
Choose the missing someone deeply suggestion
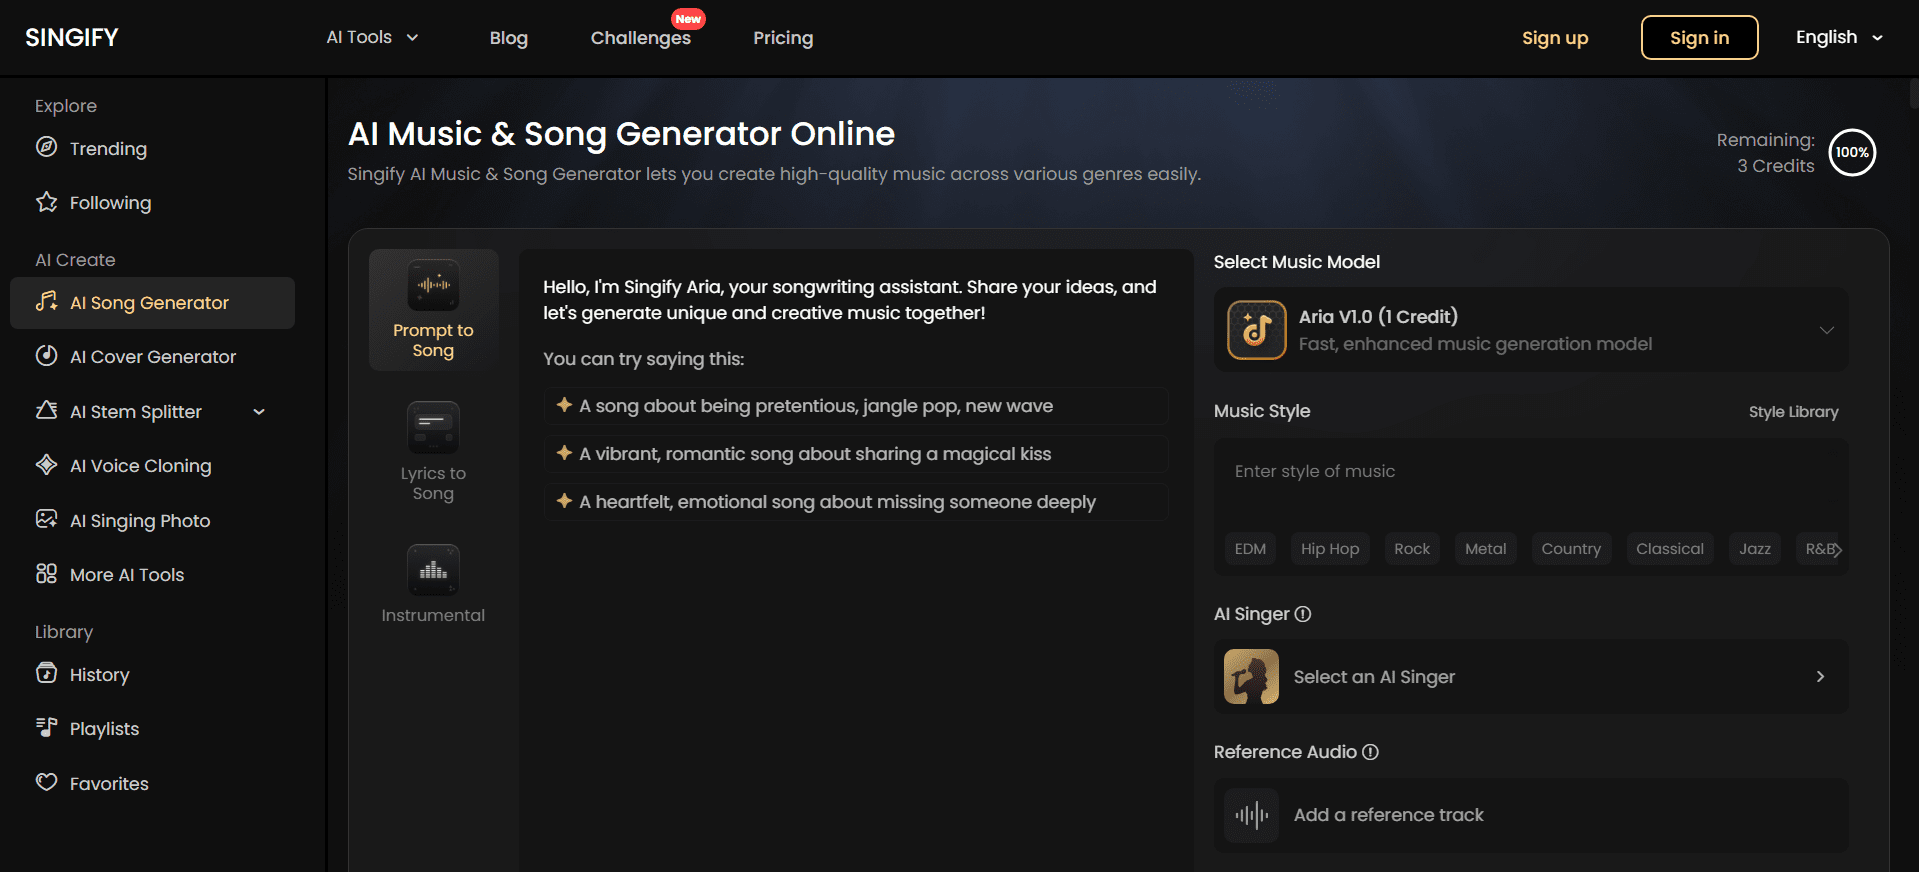(856, 502)
